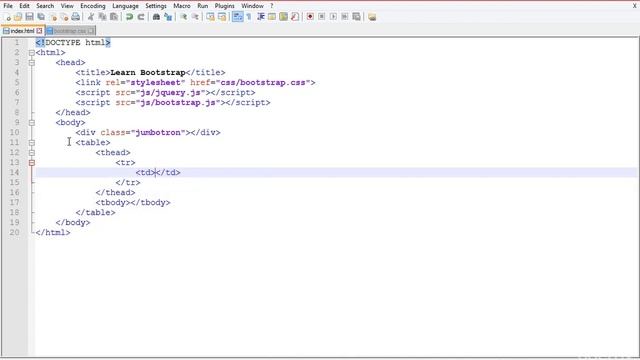Undo the last edit with green arrow

coord(129,17)
